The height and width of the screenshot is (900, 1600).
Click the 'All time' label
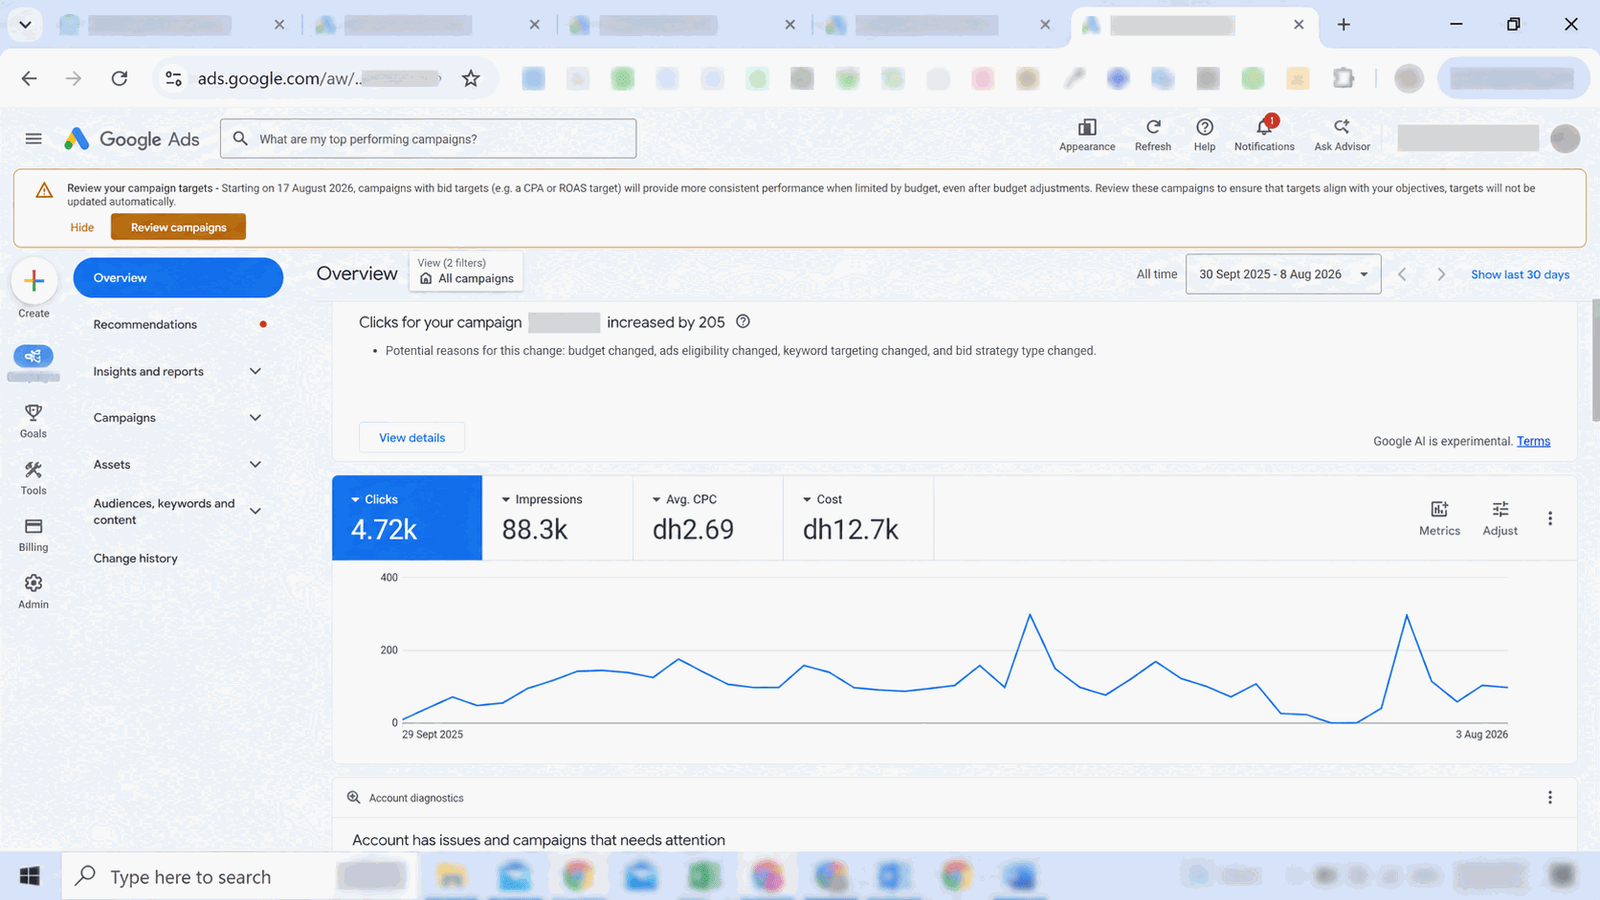coord(1157,274)
